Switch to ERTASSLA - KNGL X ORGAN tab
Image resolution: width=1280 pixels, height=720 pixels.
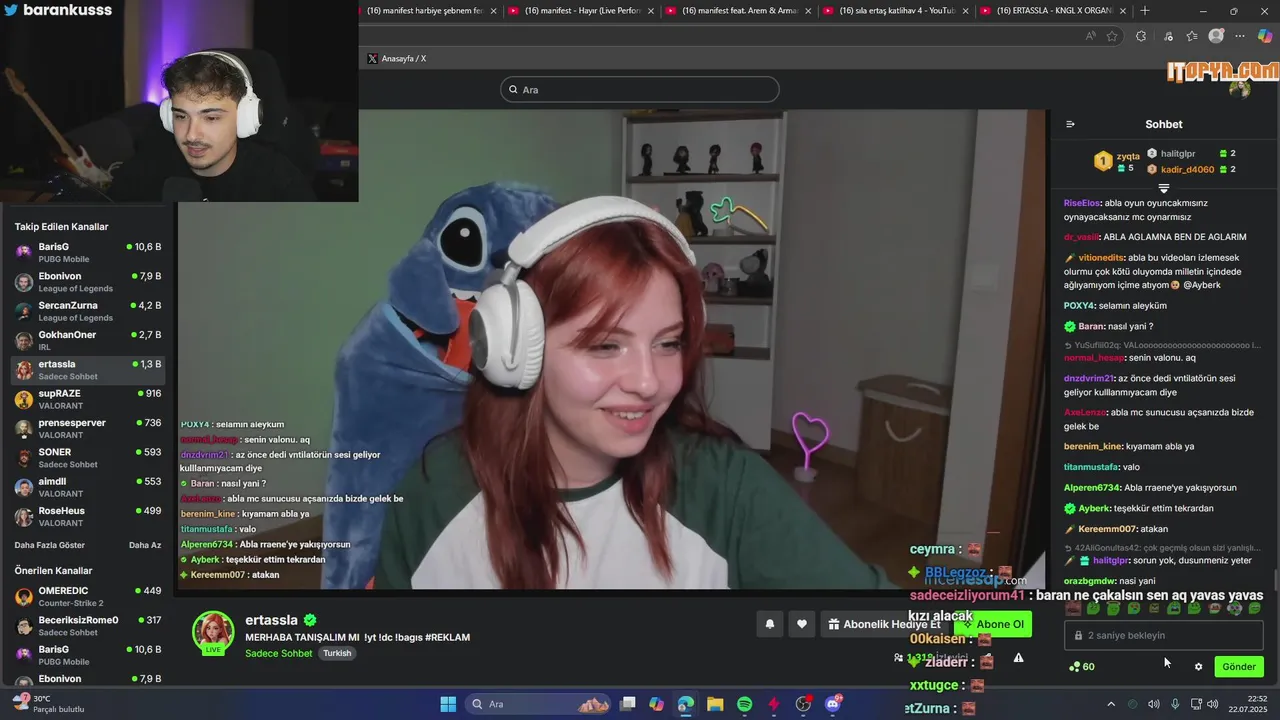point(1054,11)
